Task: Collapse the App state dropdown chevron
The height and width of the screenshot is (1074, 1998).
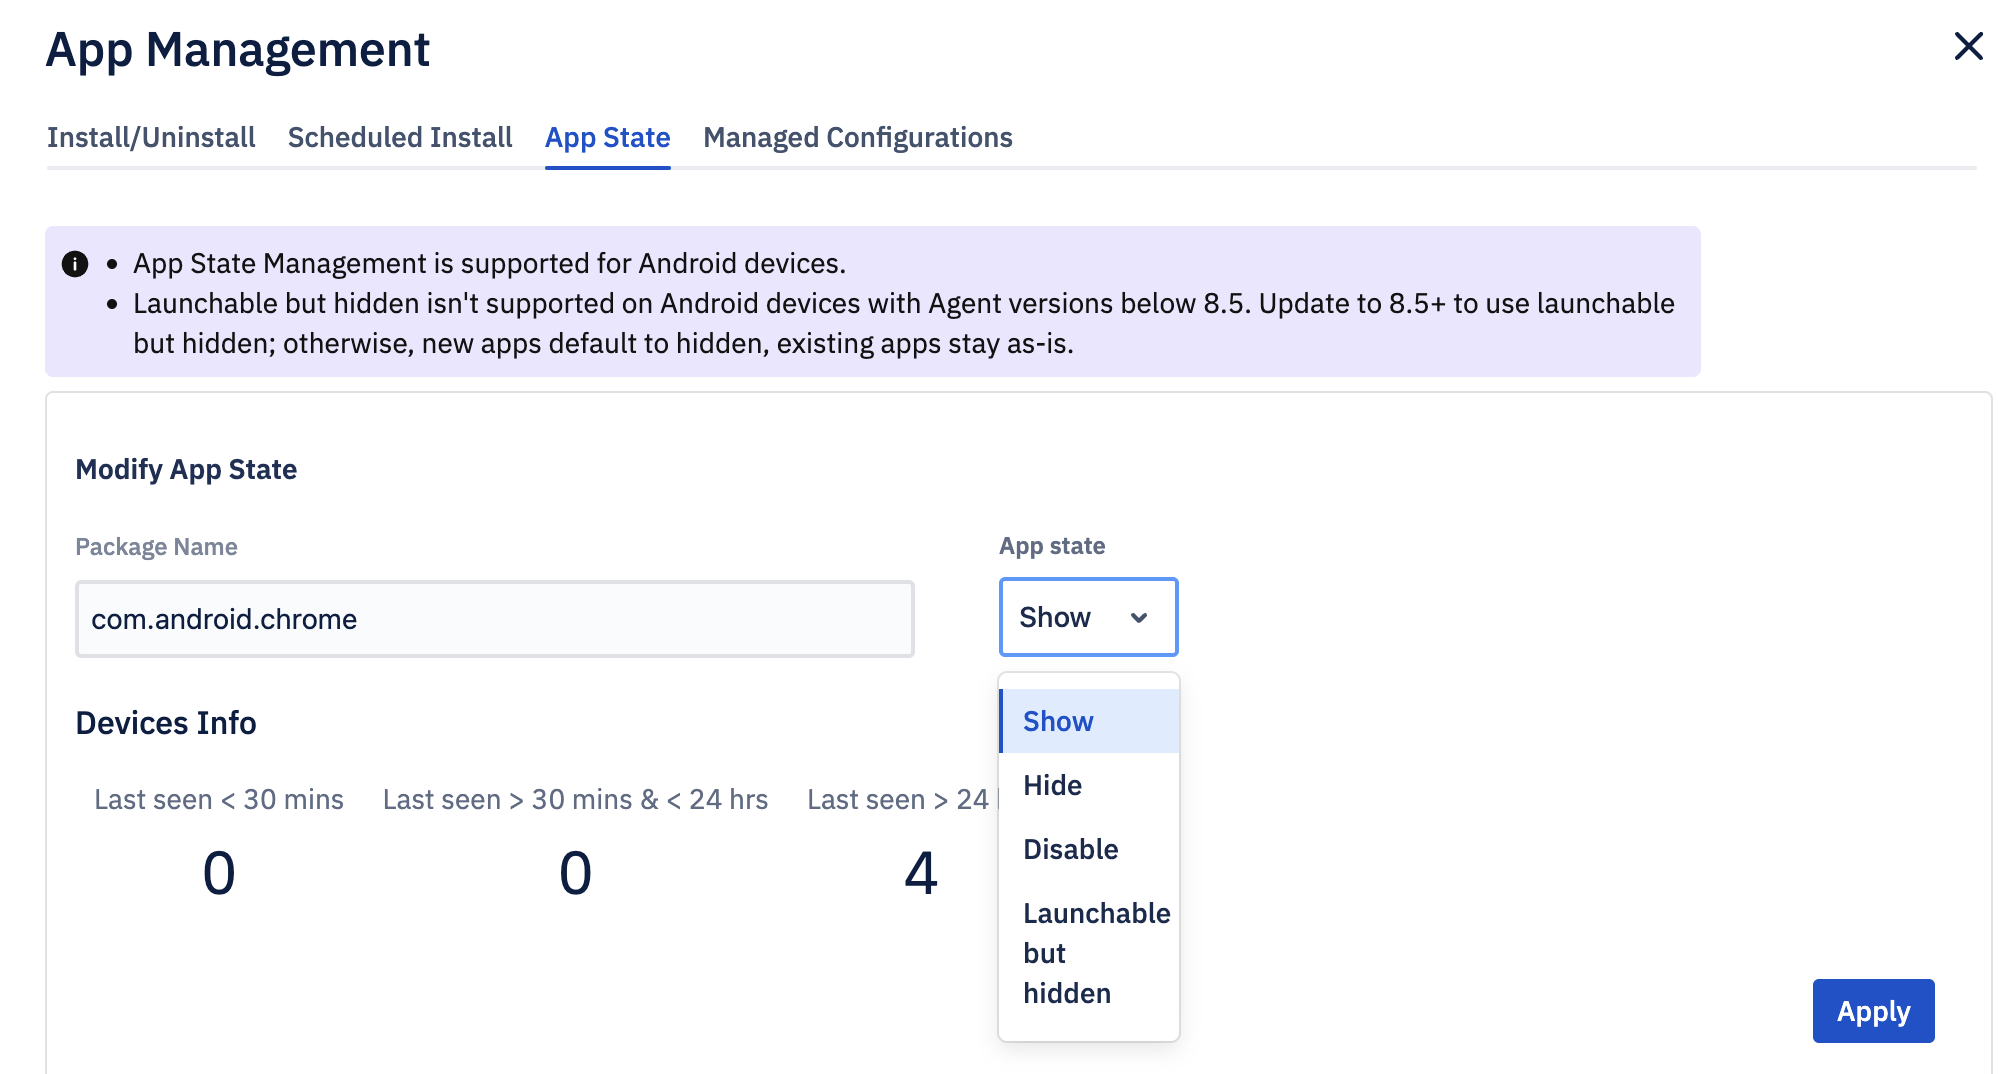Action: pyautogui.click(x=1139, y=619)
